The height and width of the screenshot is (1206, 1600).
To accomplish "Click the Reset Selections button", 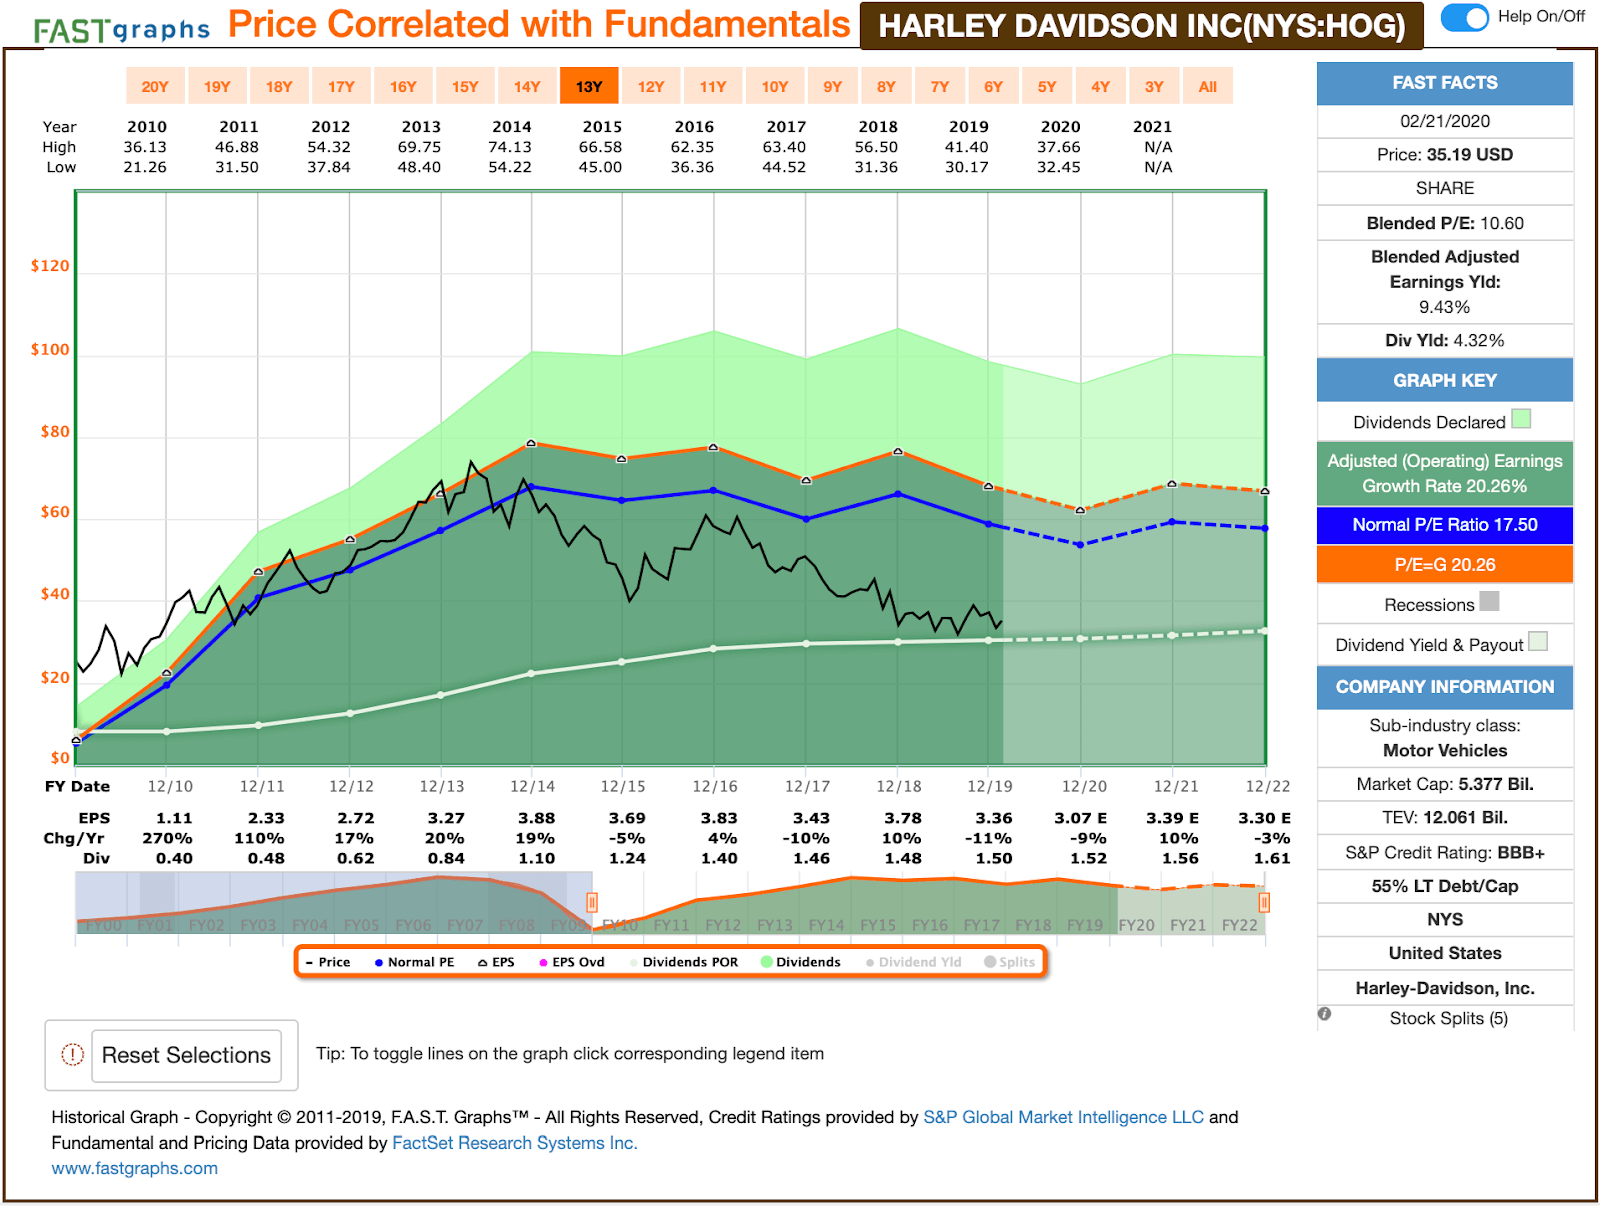I will pos(186,1055).
